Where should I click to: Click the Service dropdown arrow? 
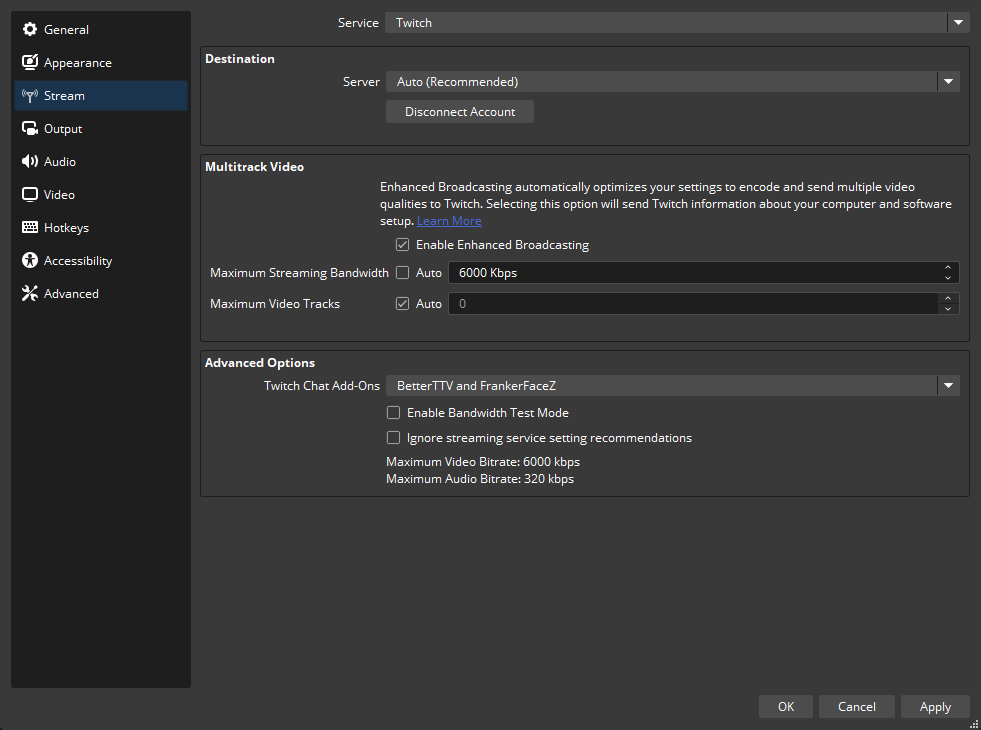958,23
